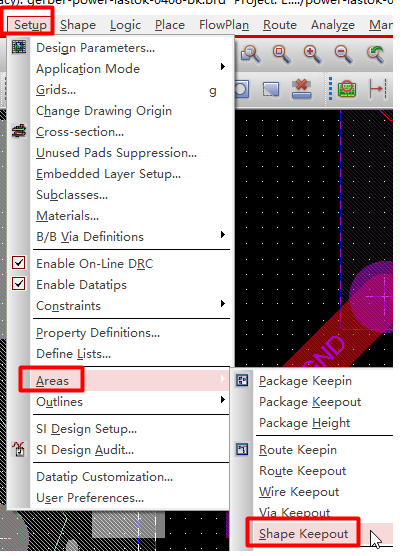The width and height of the screenshot is (409, 556).
Task: Choose Route Keepin in the submenu
Action: point(298,450)
